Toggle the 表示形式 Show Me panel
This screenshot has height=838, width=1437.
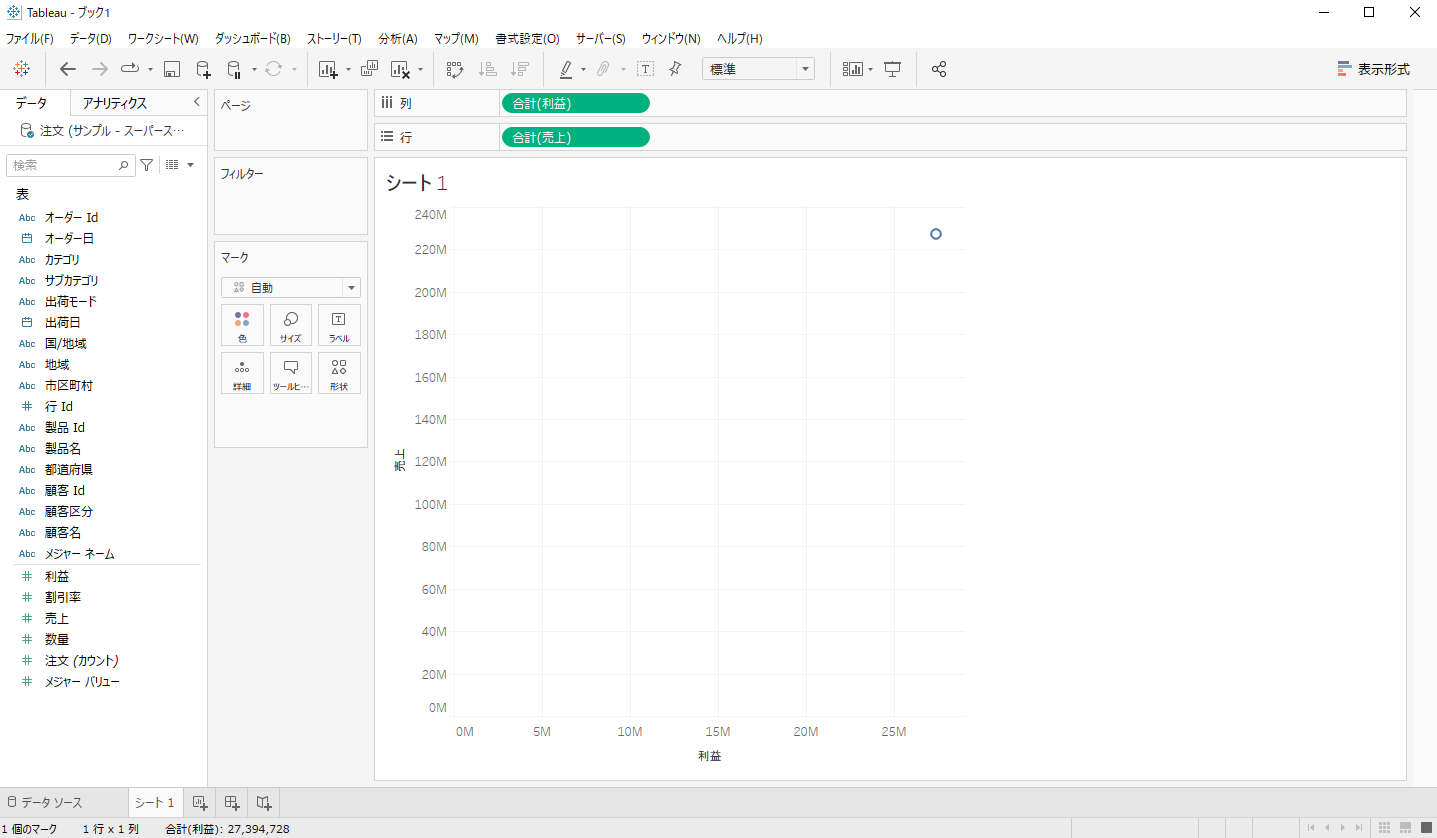pos(1373,69)
